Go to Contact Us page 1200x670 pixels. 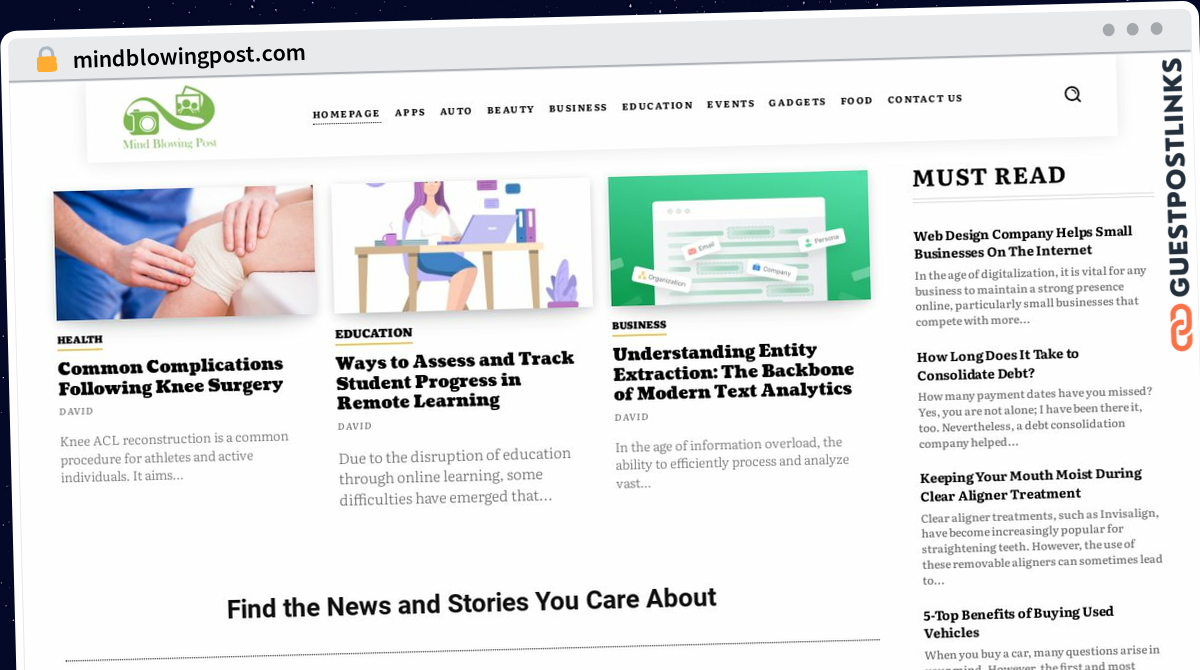pyautogui.click(x=925, y=99)
